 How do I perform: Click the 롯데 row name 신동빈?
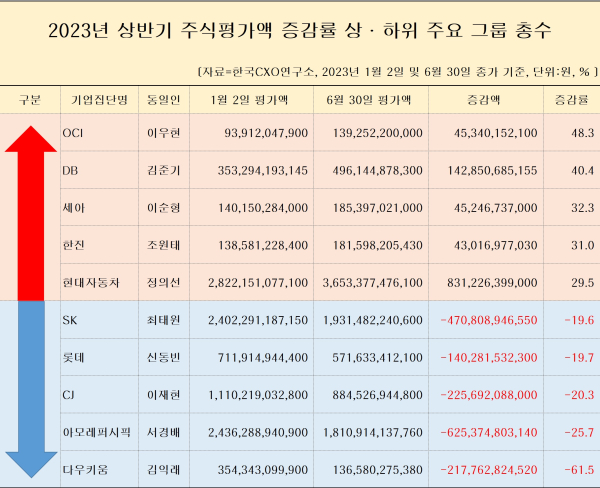(163, 357)
